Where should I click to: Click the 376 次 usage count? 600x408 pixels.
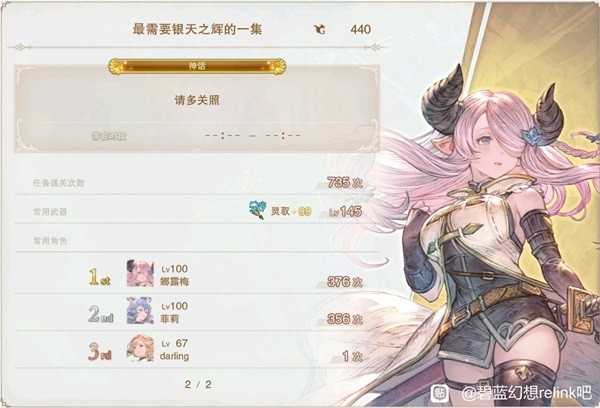tap(344, 282)
